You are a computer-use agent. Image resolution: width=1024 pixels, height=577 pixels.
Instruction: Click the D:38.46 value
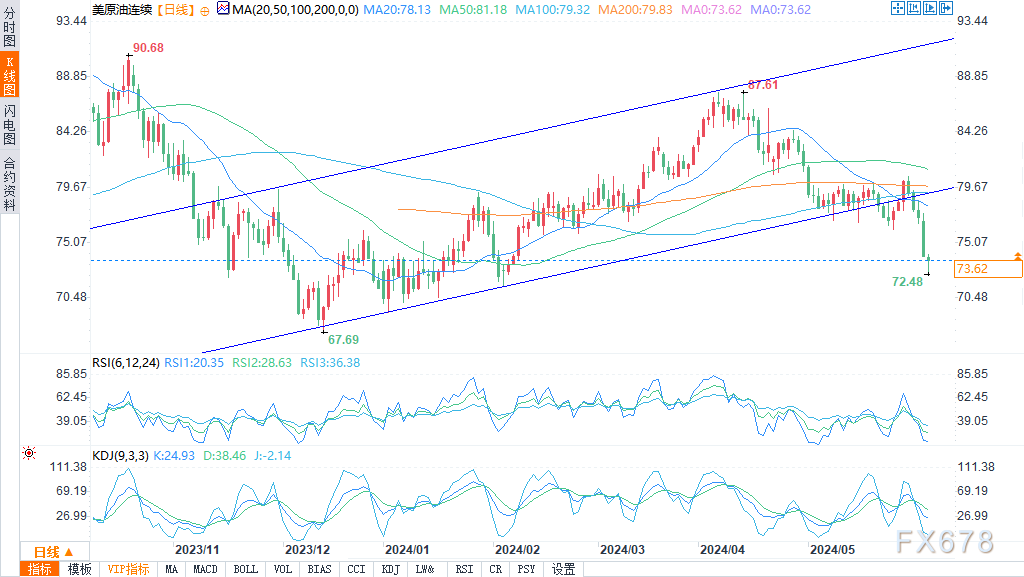click(x=225, y=456)
